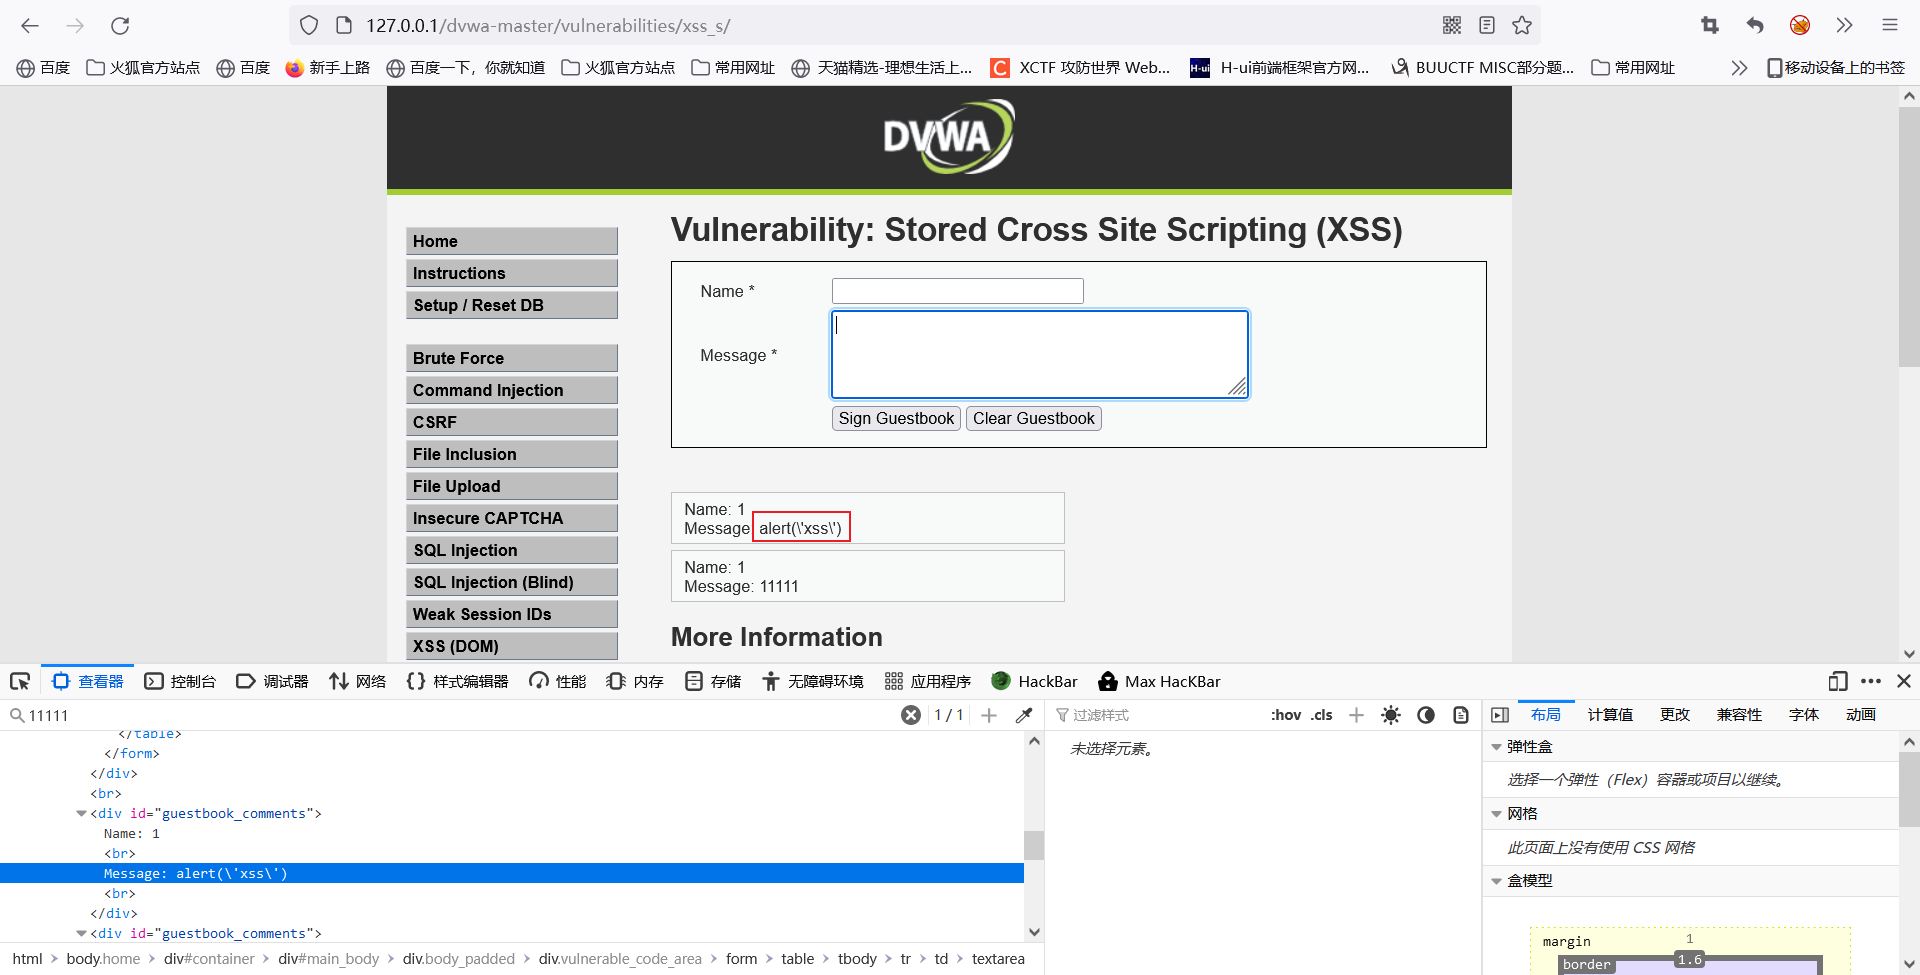
Task: Collapse the 盒模型 section in Layout panel
Action: [x=1497, y=881]
